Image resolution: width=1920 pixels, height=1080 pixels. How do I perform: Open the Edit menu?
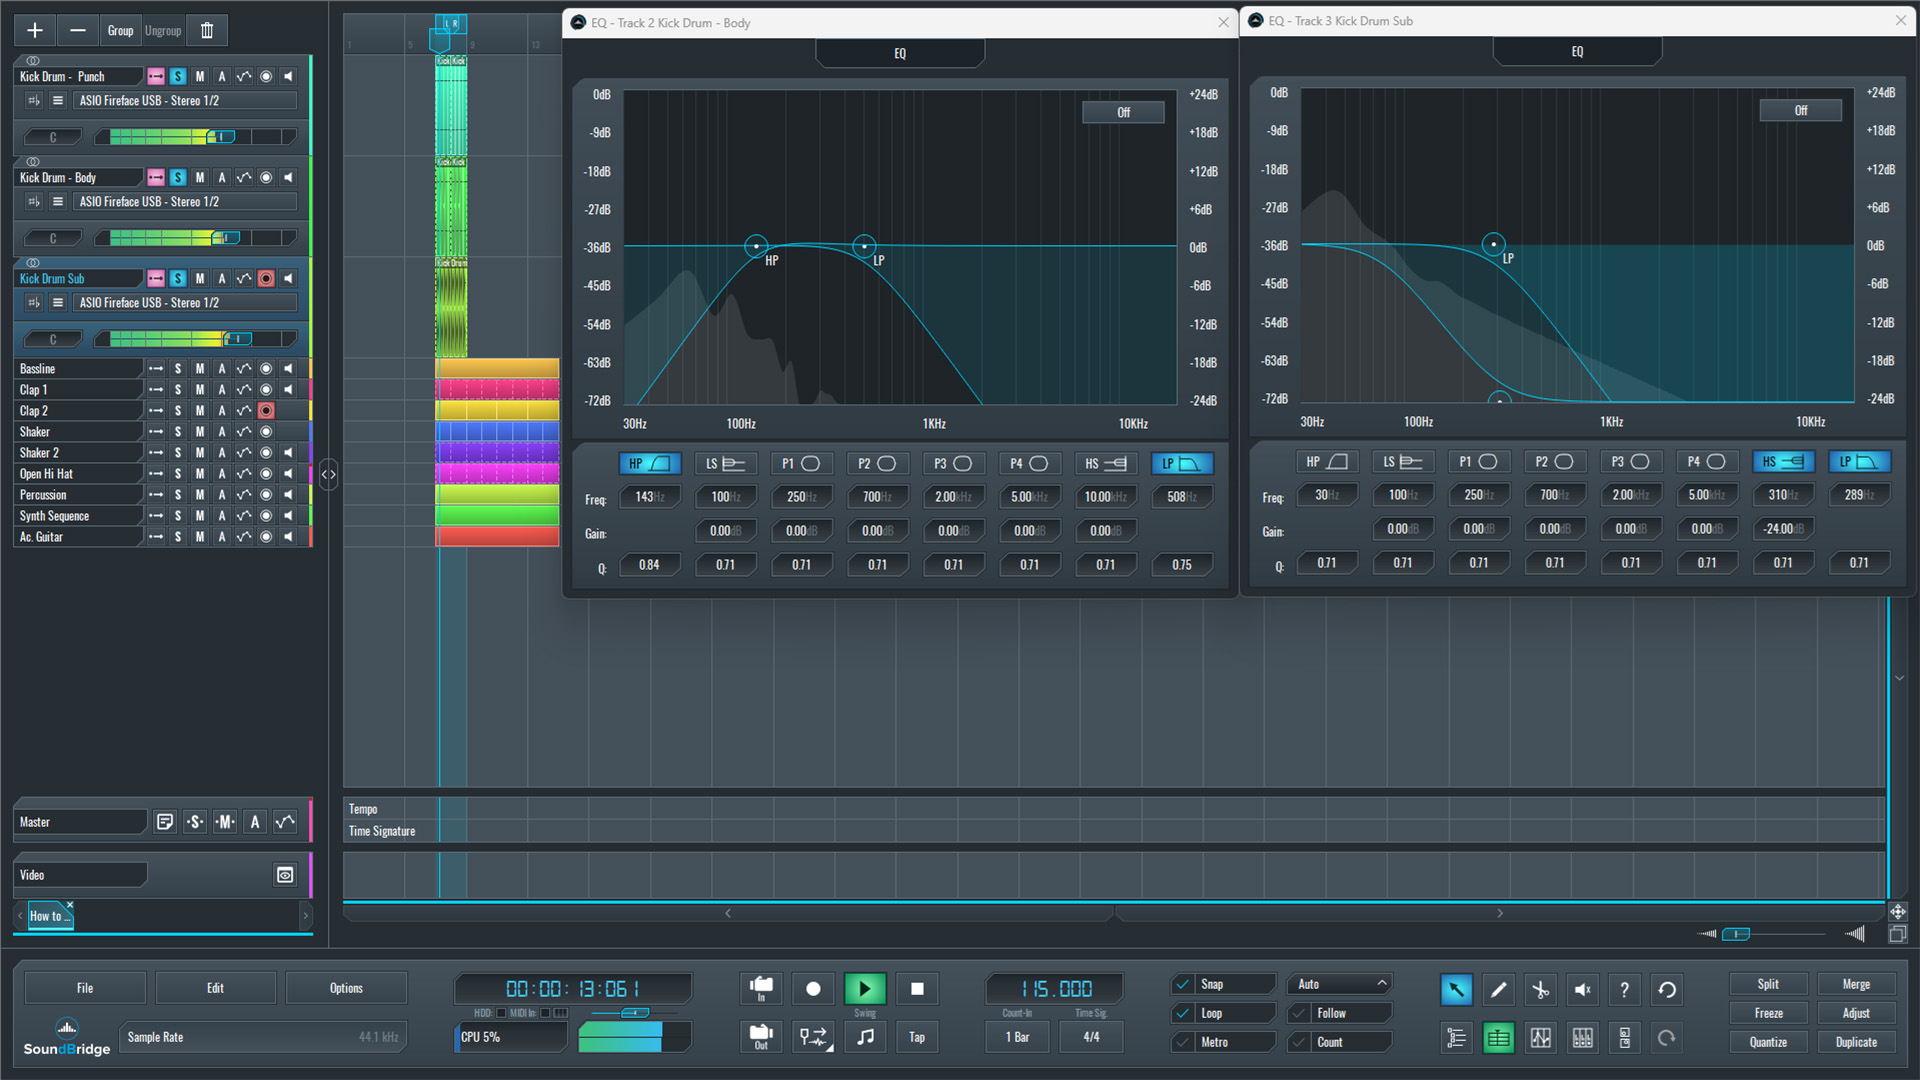click(215, 988)
